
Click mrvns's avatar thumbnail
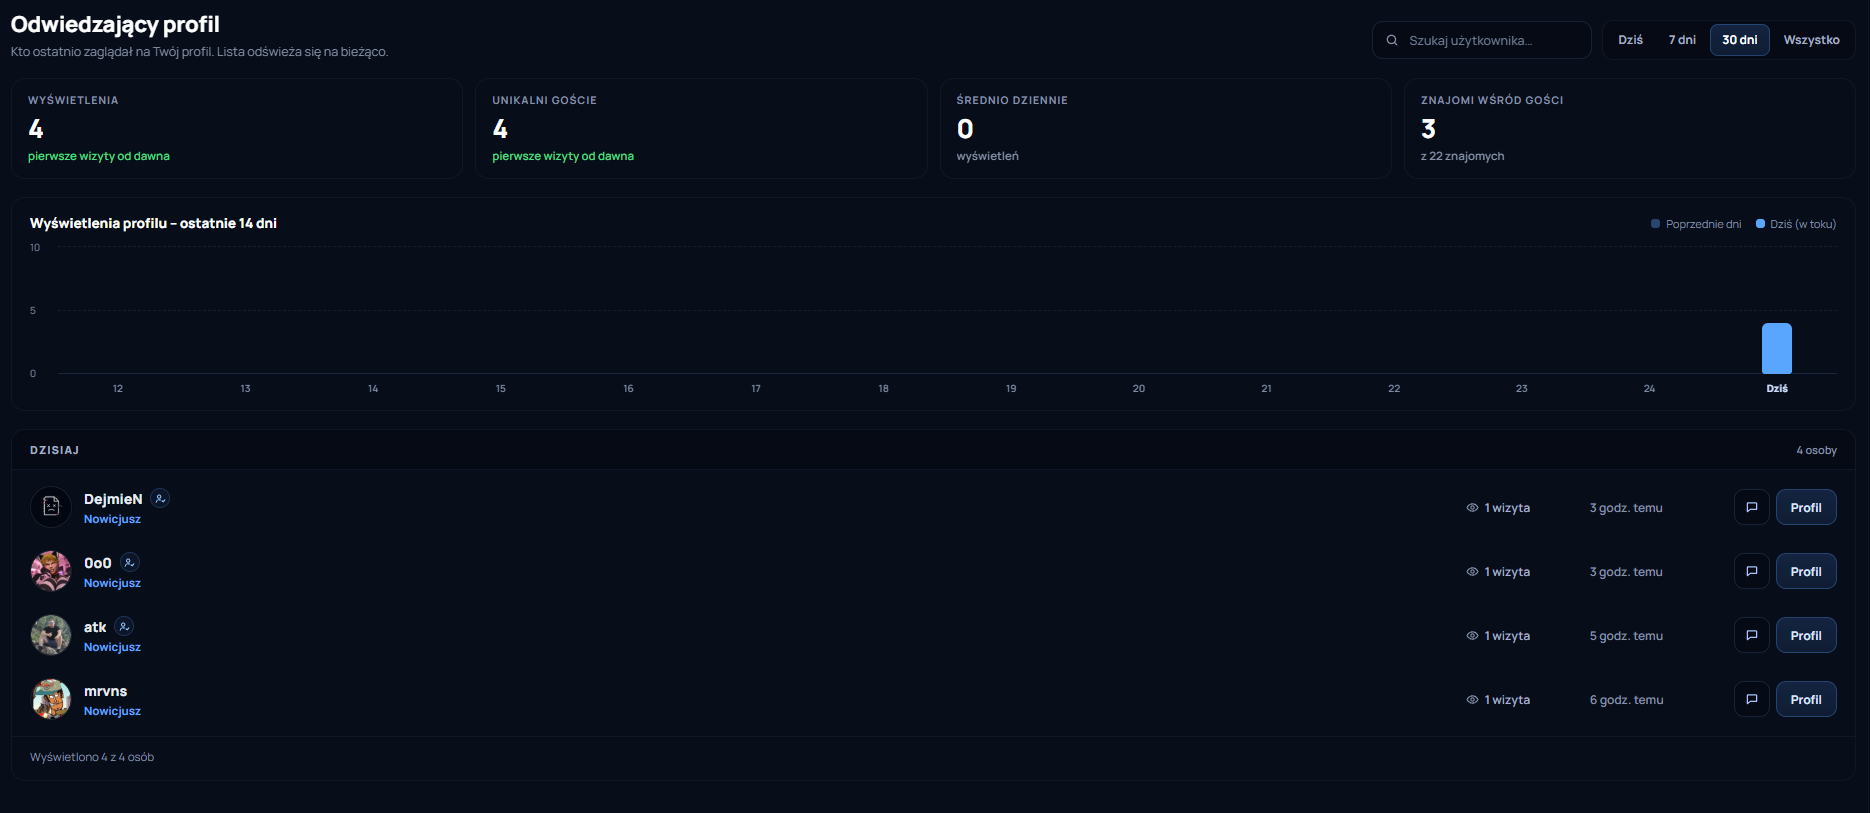(51, 699)
